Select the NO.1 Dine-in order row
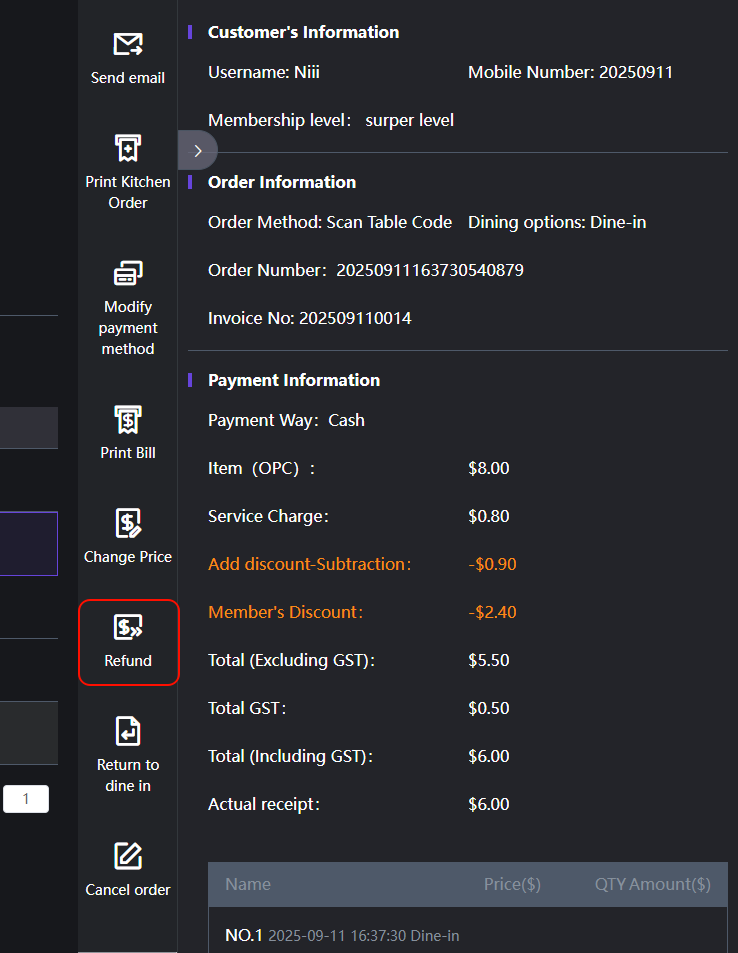 point(342,936)
